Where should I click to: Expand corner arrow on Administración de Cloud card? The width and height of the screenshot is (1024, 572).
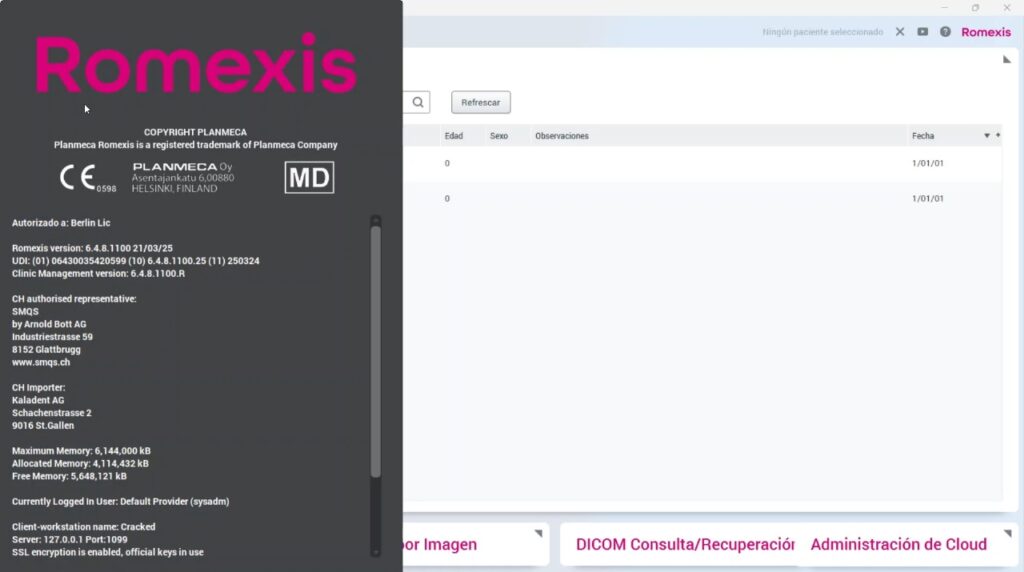[1008, 533]
